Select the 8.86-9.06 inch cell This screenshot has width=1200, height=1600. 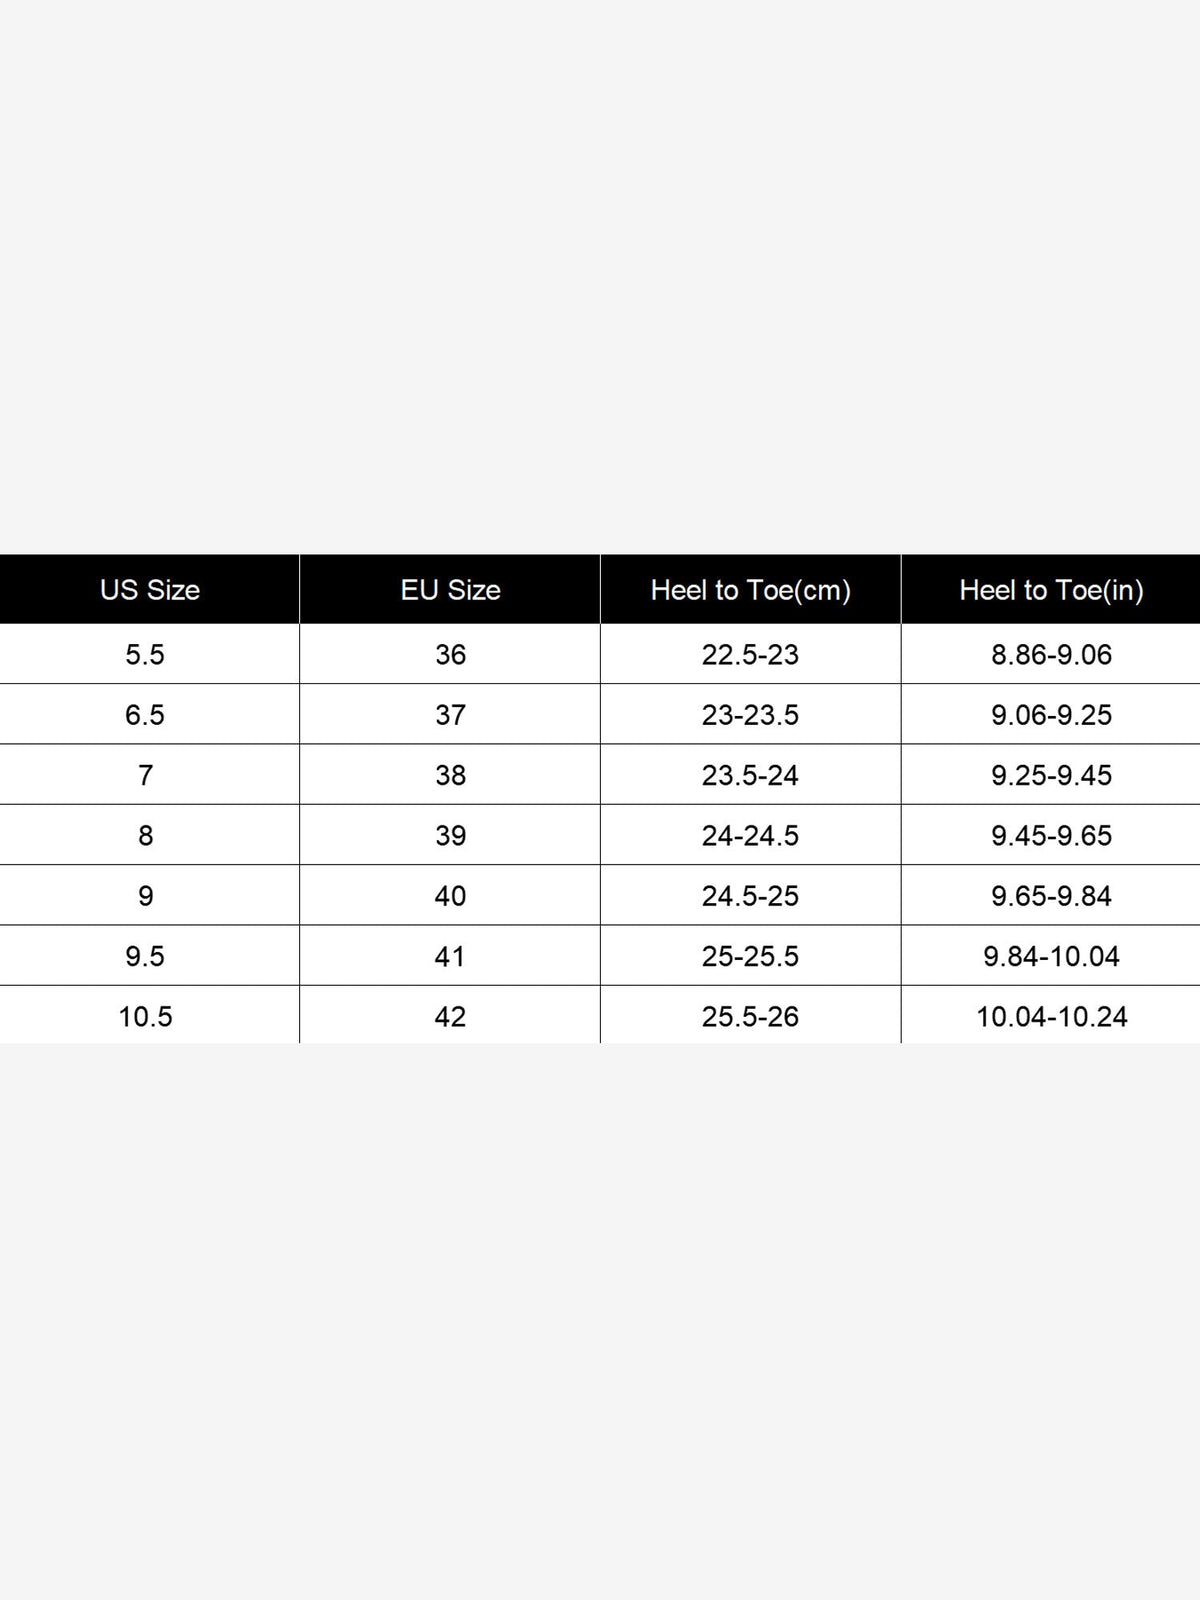click(x=1051, y=654)
